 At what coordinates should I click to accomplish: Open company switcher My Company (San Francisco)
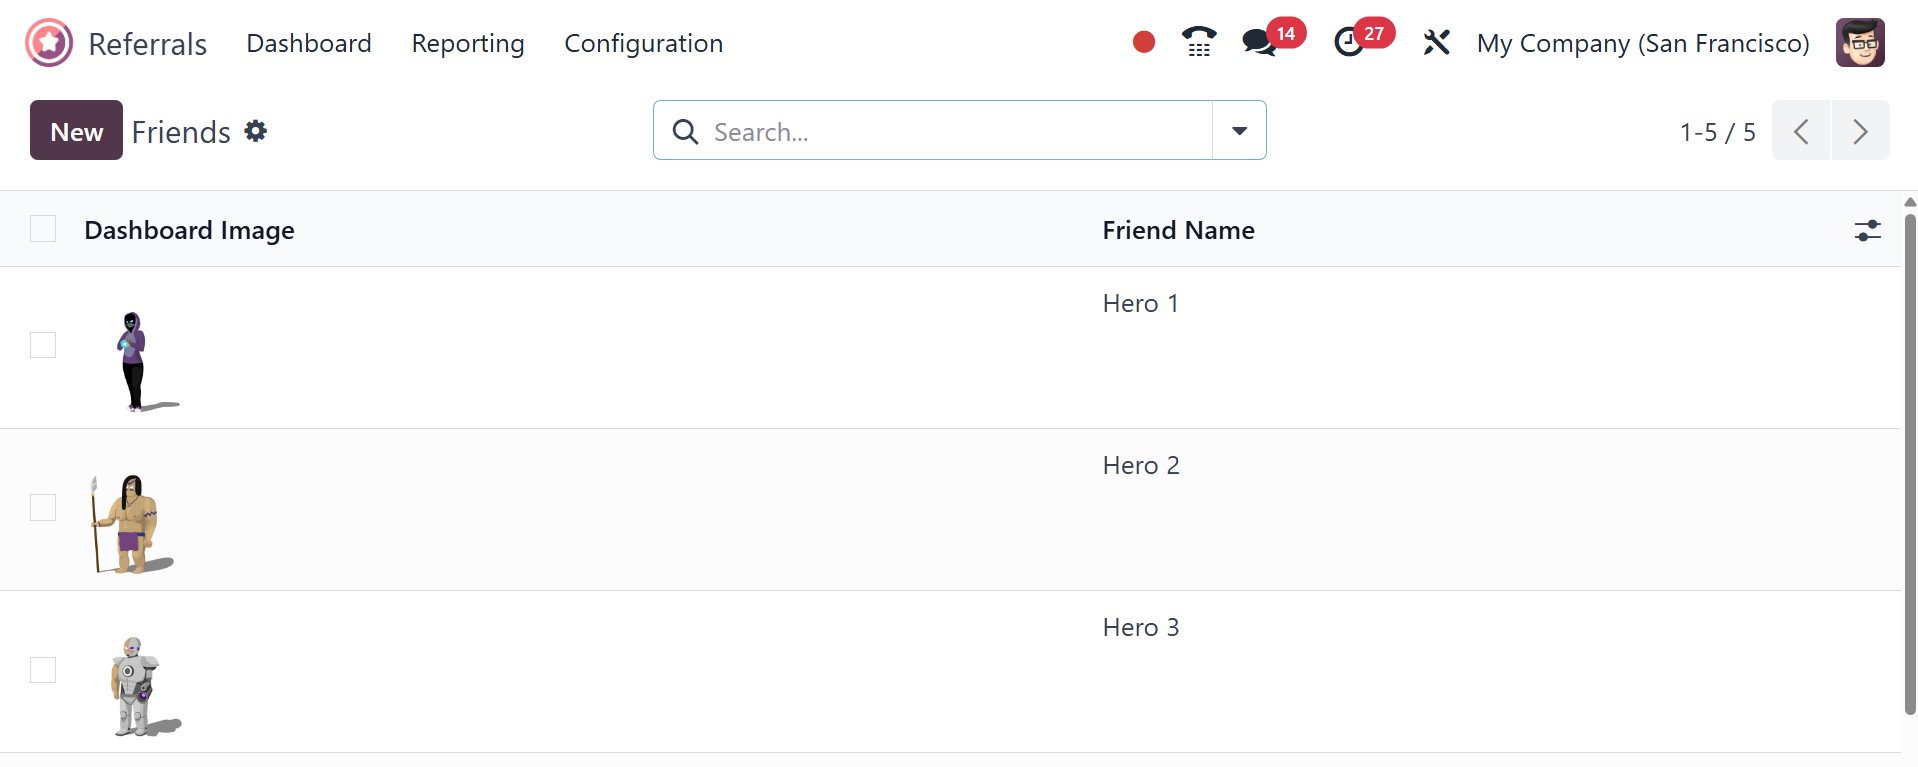(1642, 43)
